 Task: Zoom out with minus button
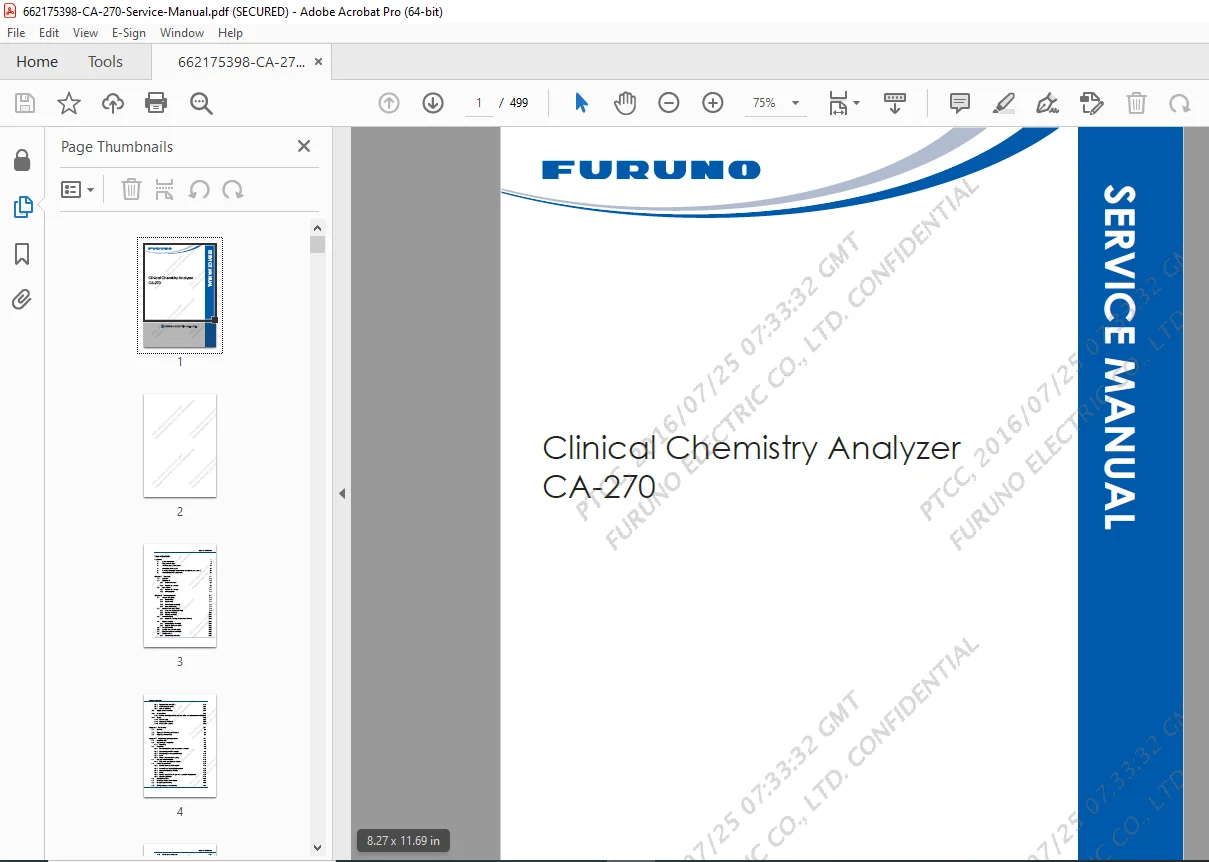coord(669,103)
